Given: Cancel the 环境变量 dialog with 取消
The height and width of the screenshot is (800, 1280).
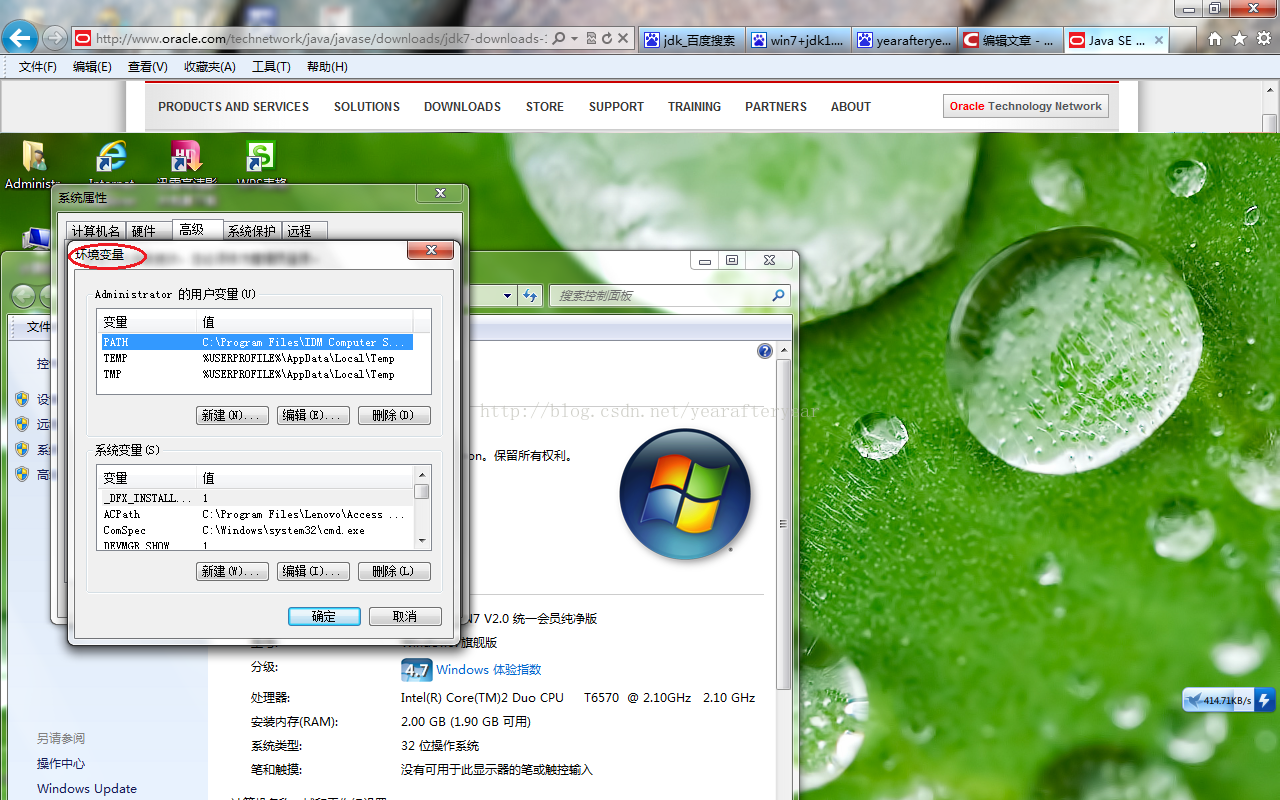Looking at the screenshot, I should click(x=405, y=616).
